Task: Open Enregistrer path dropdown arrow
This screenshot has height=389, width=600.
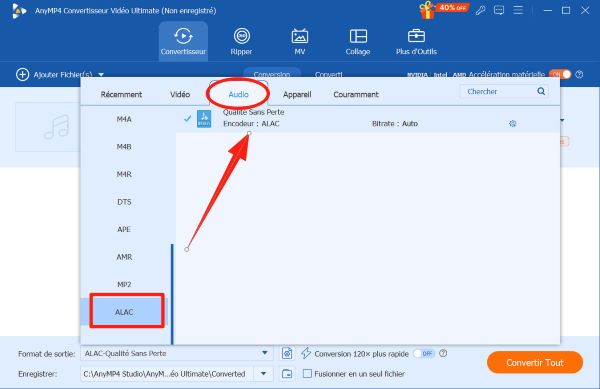Action: 263,374
